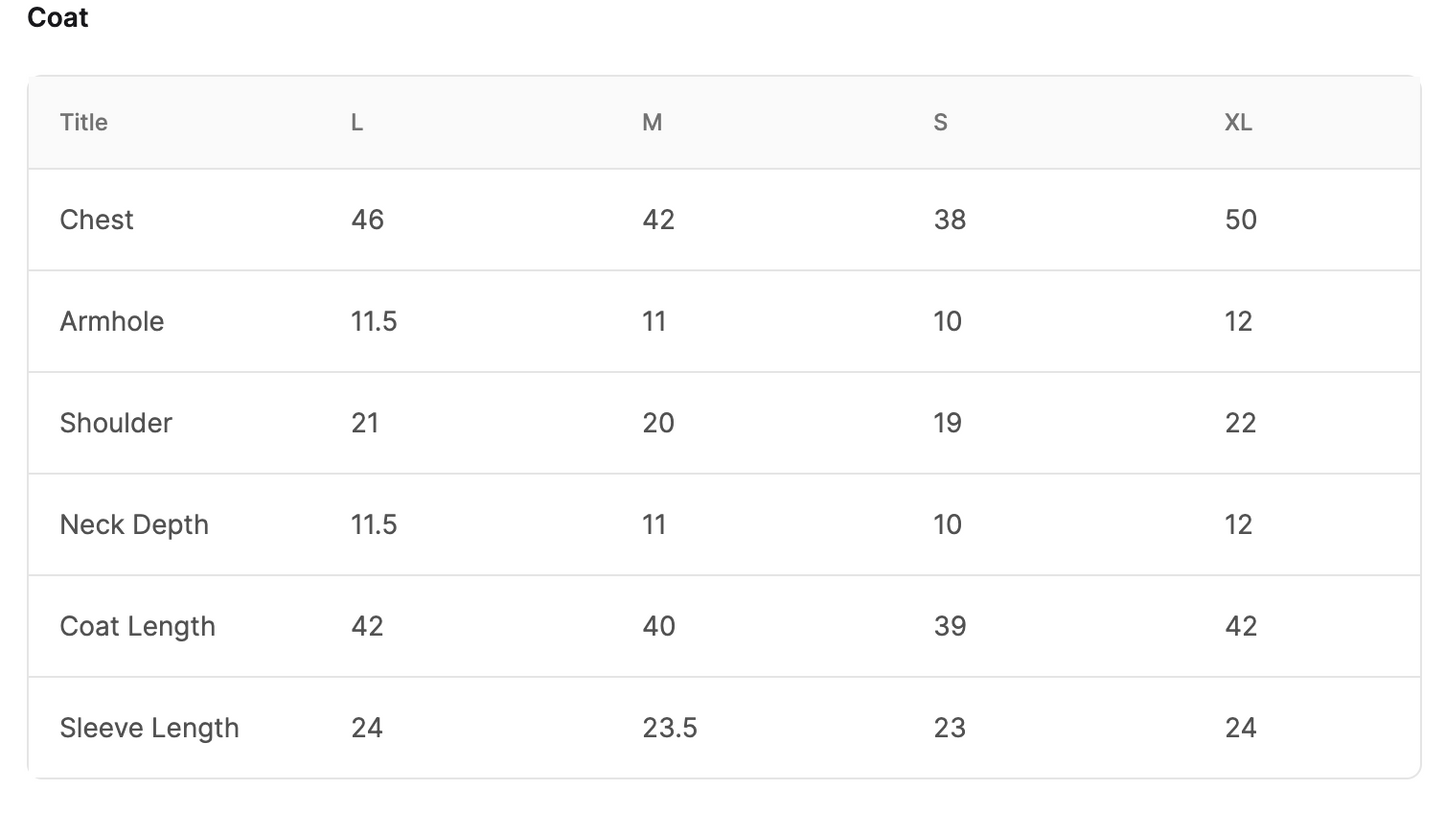1445x813 pixels.
Task: Click the Chest value 46 for L
Action: [367, 220]
